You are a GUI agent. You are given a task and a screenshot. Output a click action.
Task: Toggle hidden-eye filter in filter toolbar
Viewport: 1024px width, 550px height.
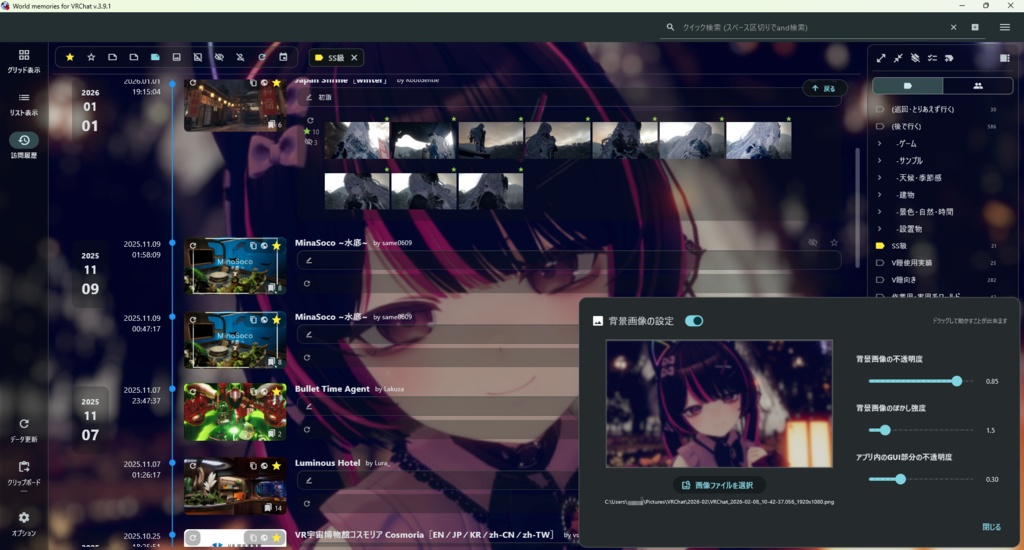click(219, 57)
